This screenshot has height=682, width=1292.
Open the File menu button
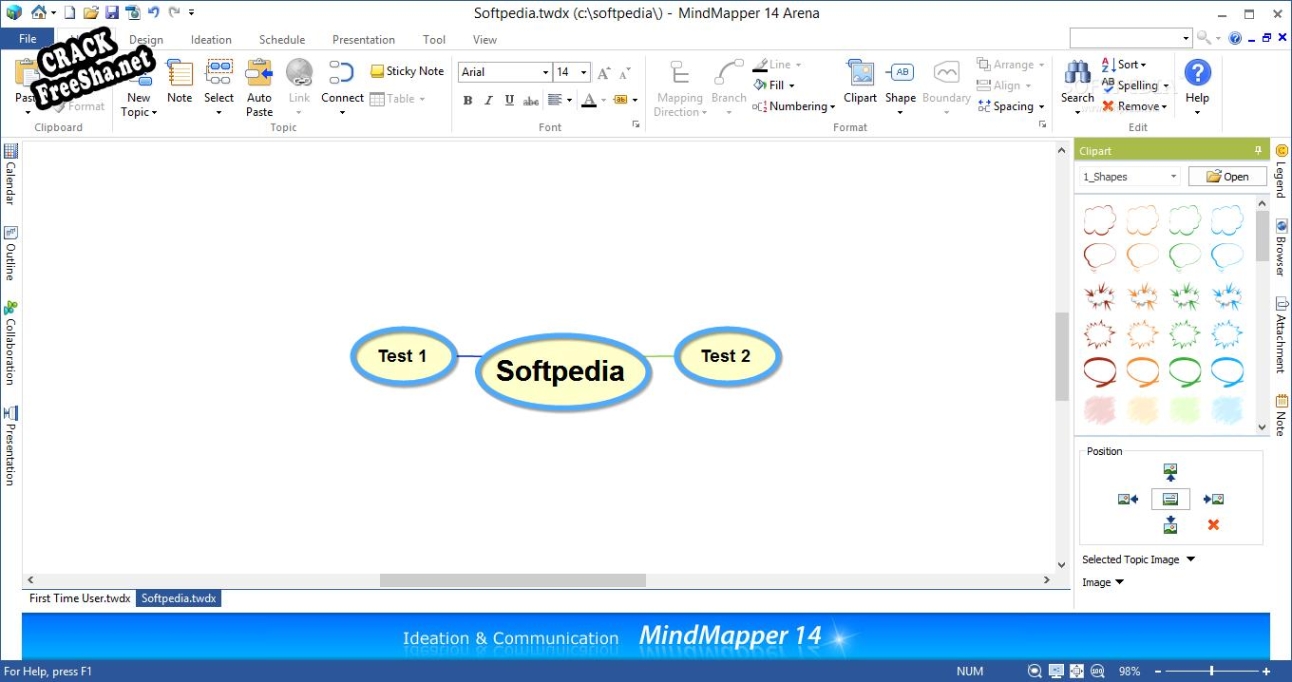(28, 39)
